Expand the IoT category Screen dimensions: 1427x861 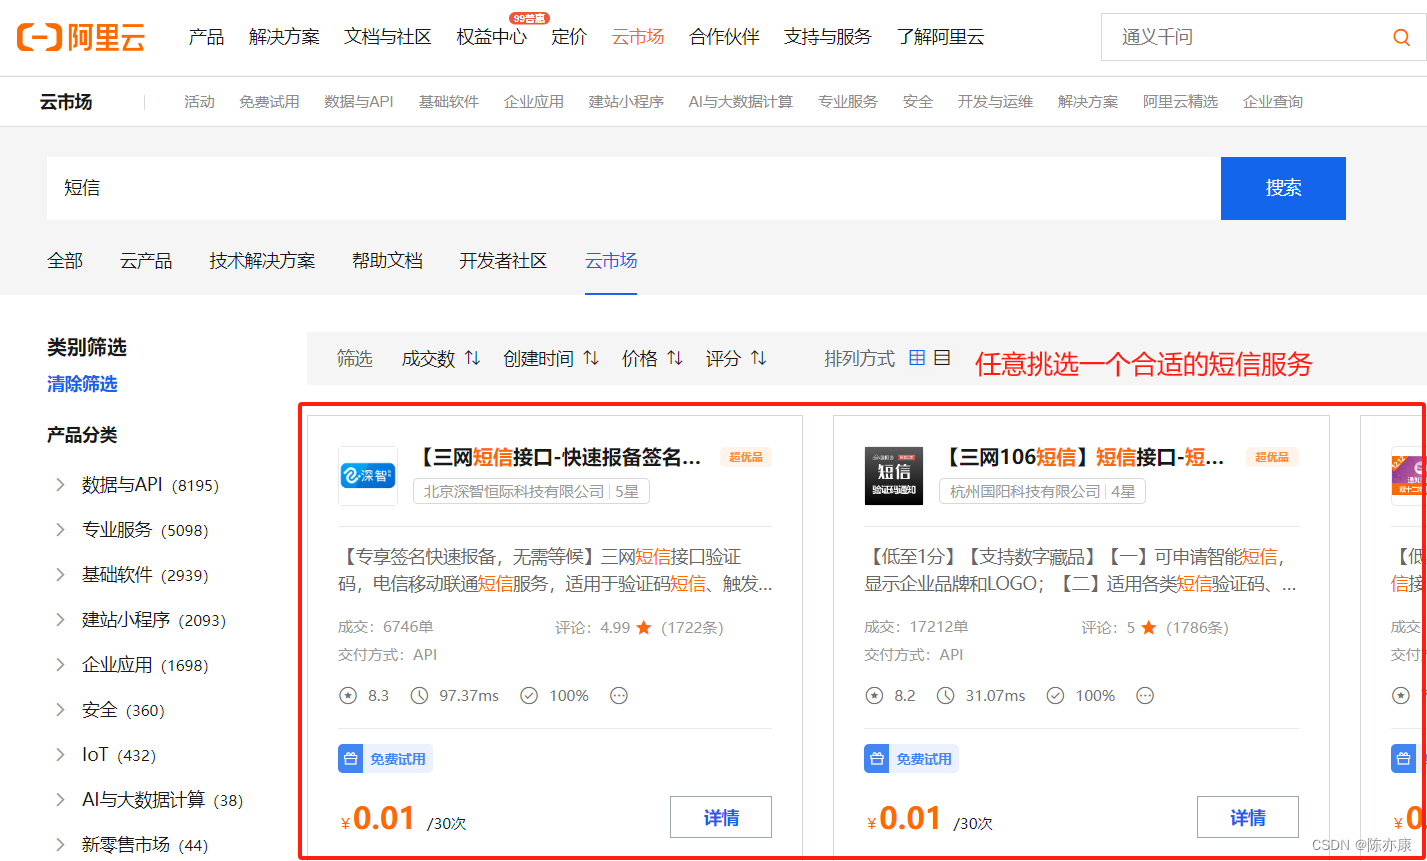point(60,755)
